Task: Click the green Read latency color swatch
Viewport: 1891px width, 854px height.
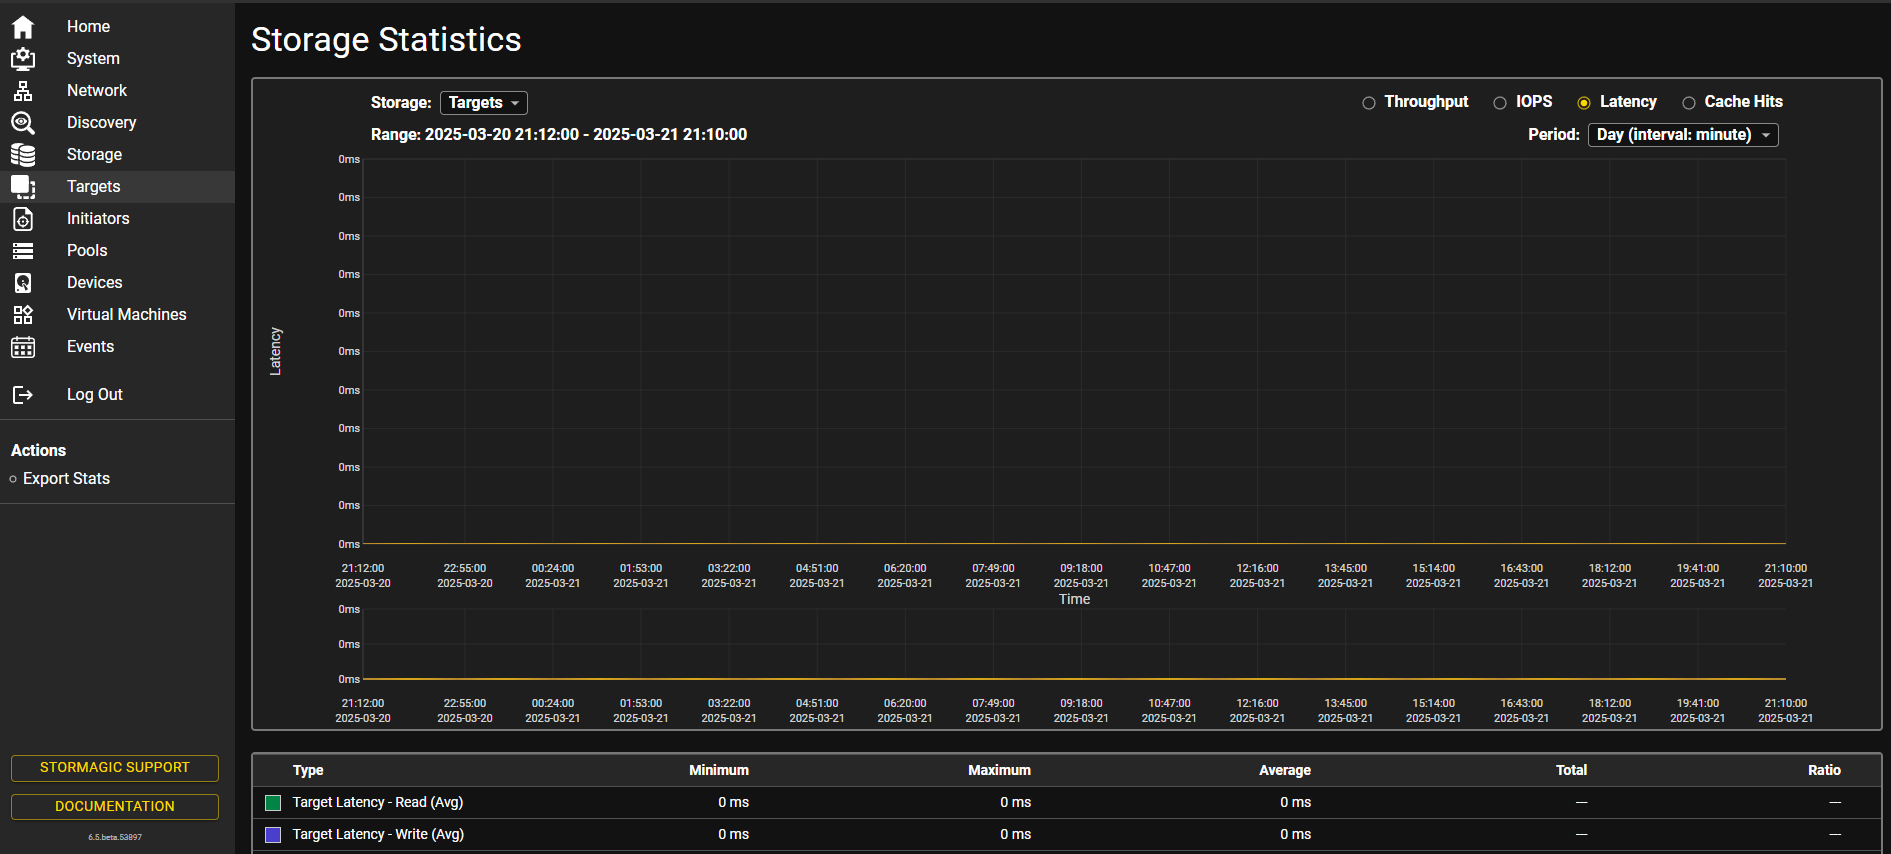Action: [273, 803]
